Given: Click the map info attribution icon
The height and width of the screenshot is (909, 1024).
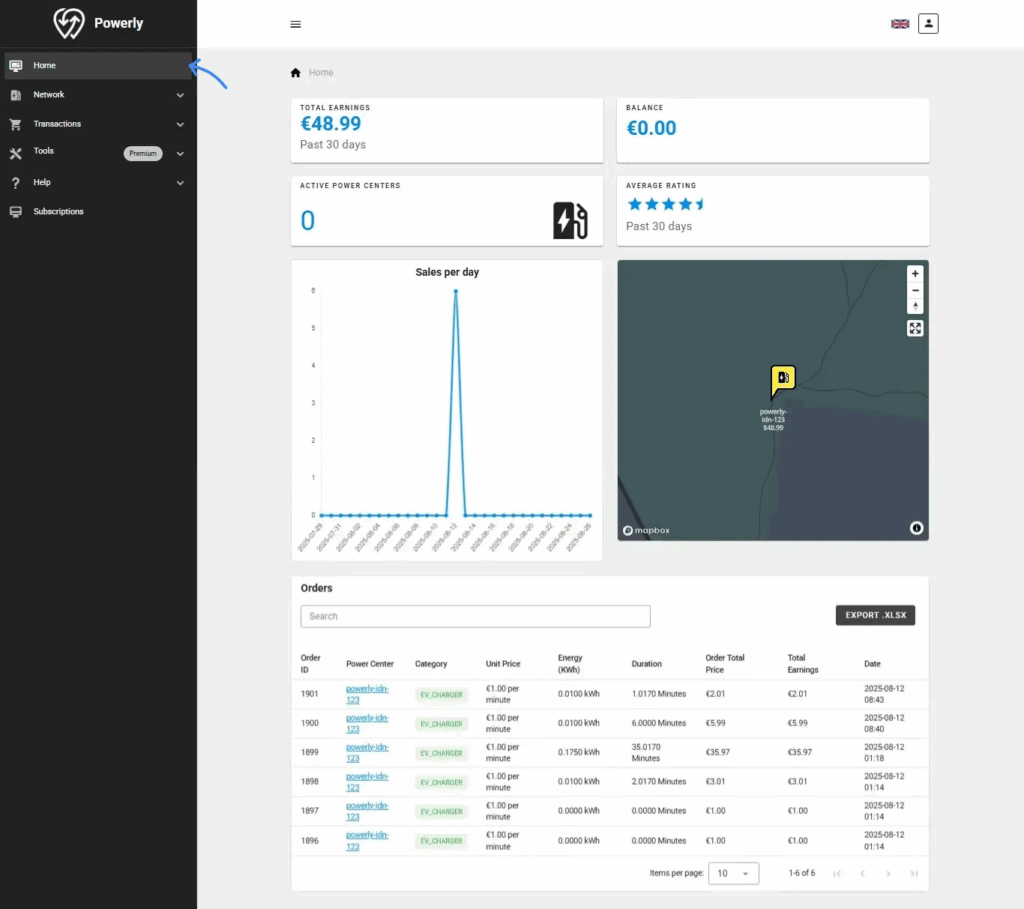Looking at the screenshot, I should [916, 528].
